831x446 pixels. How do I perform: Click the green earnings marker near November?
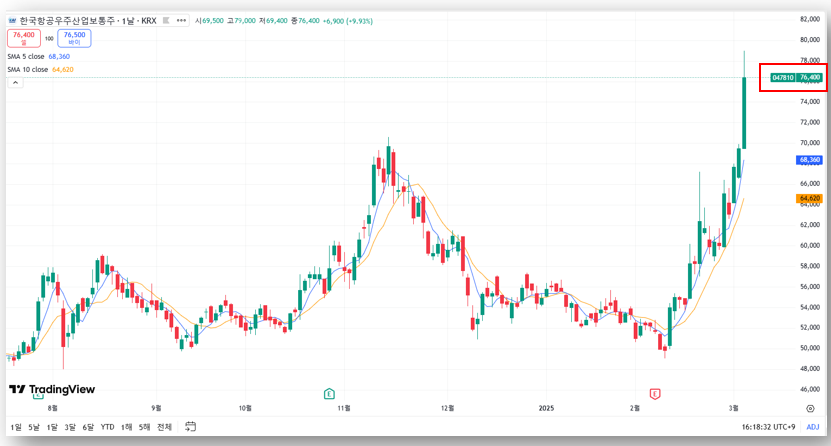point(329,394)
